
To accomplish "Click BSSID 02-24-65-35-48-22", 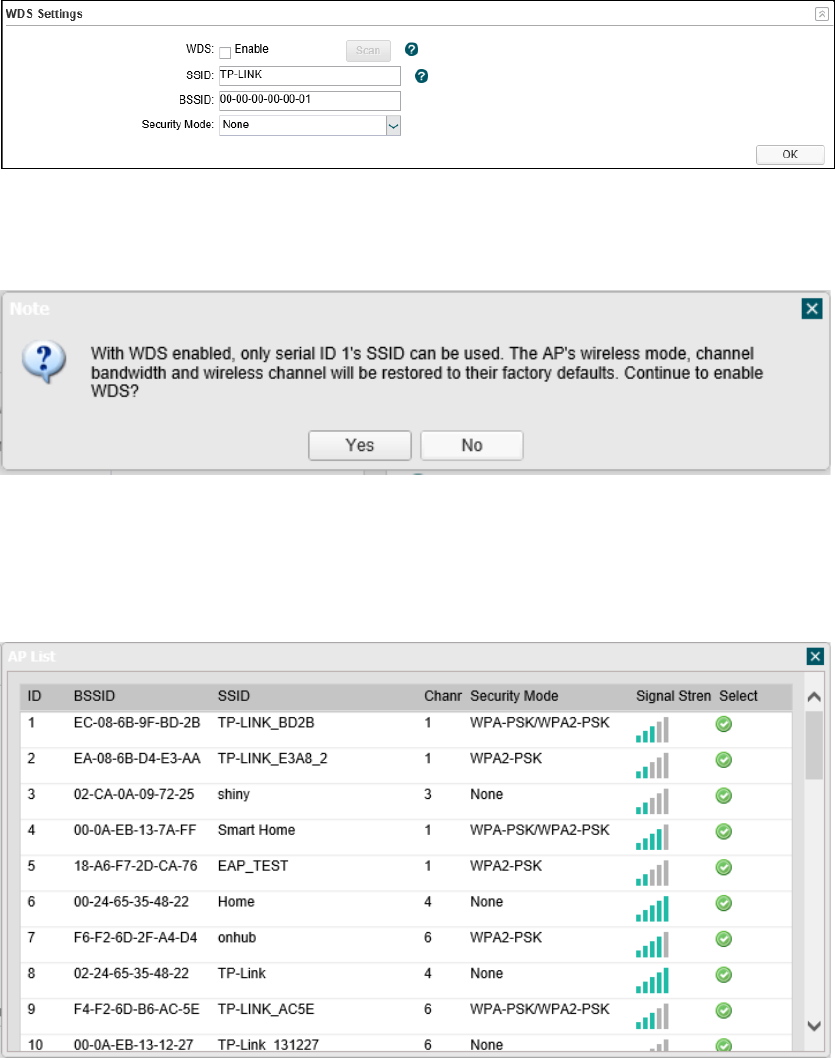I will 132,973.
